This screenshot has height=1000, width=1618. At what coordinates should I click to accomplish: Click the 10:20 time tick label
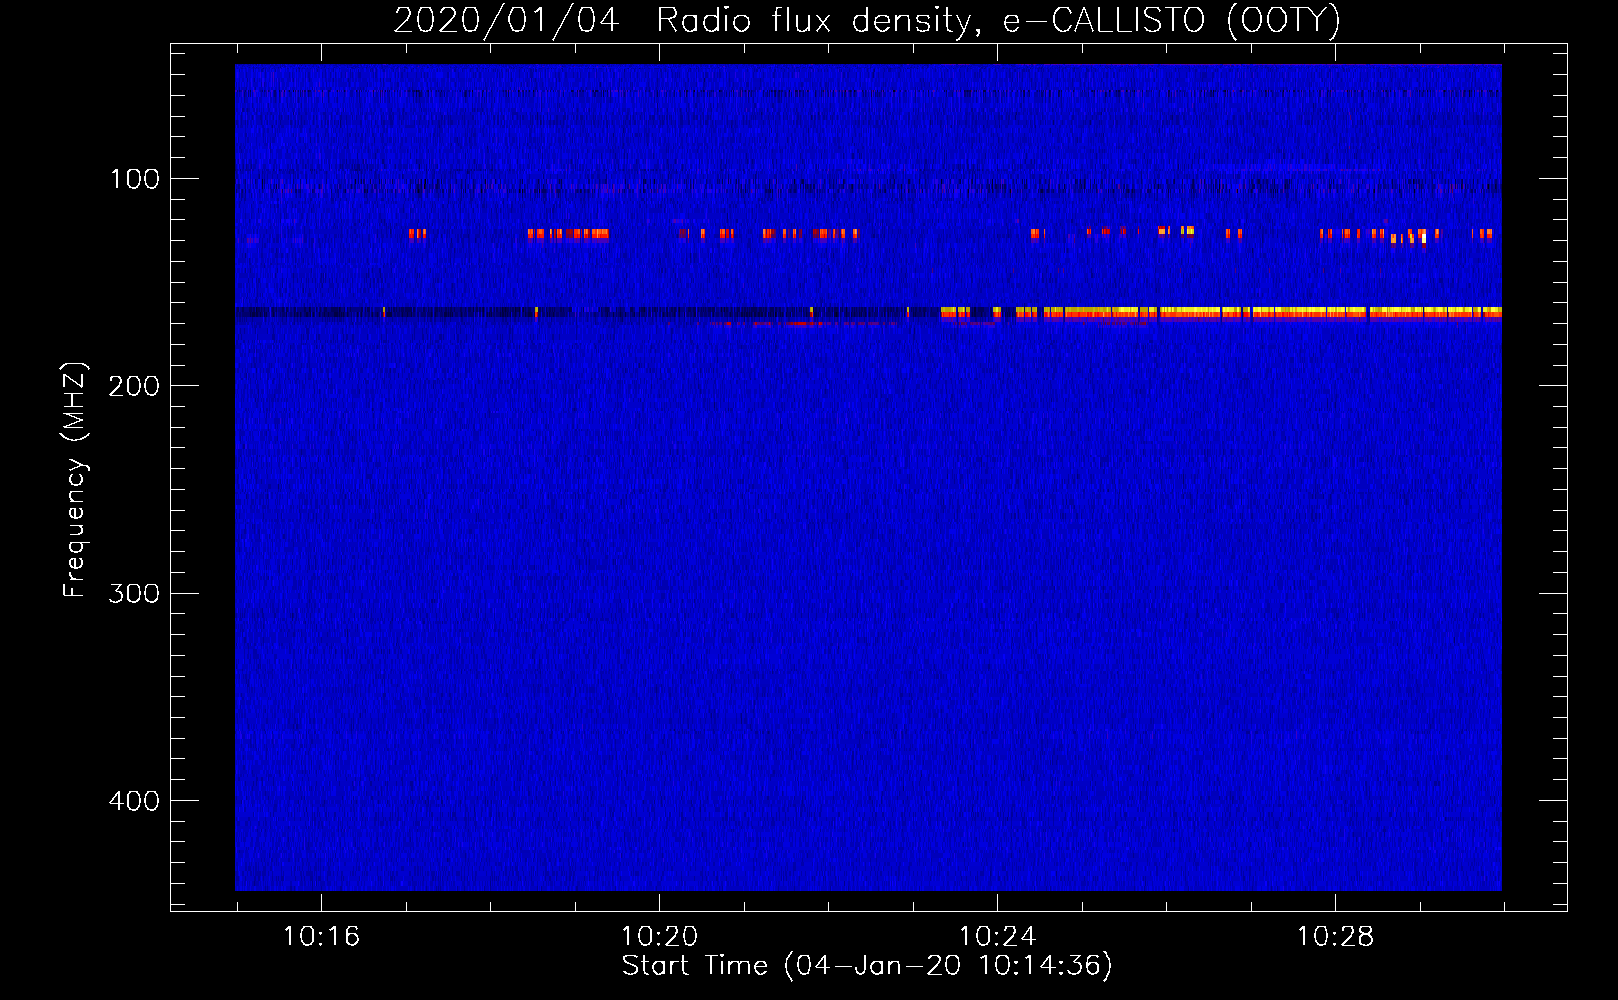coord(659,937)
